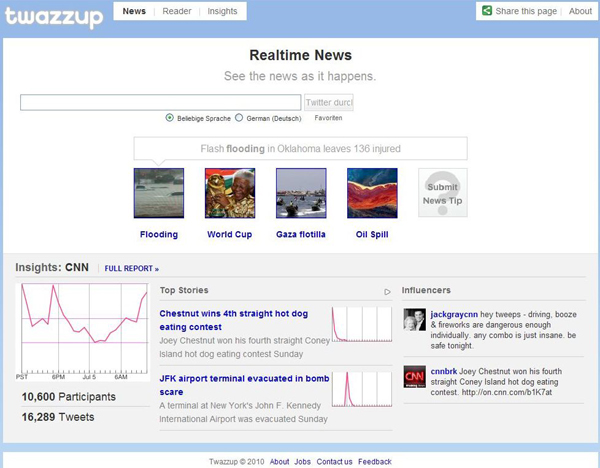This screenshot has width=600, height=468.
Task: Open the World Cup thumbnail image
Action: click(230, 193)
